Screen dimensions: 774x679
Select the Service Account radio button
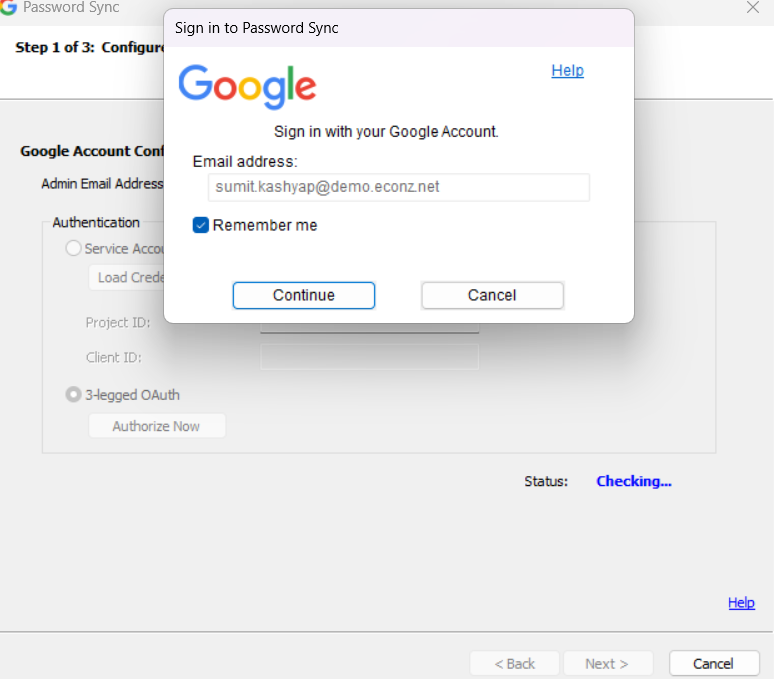pos(73,248)
